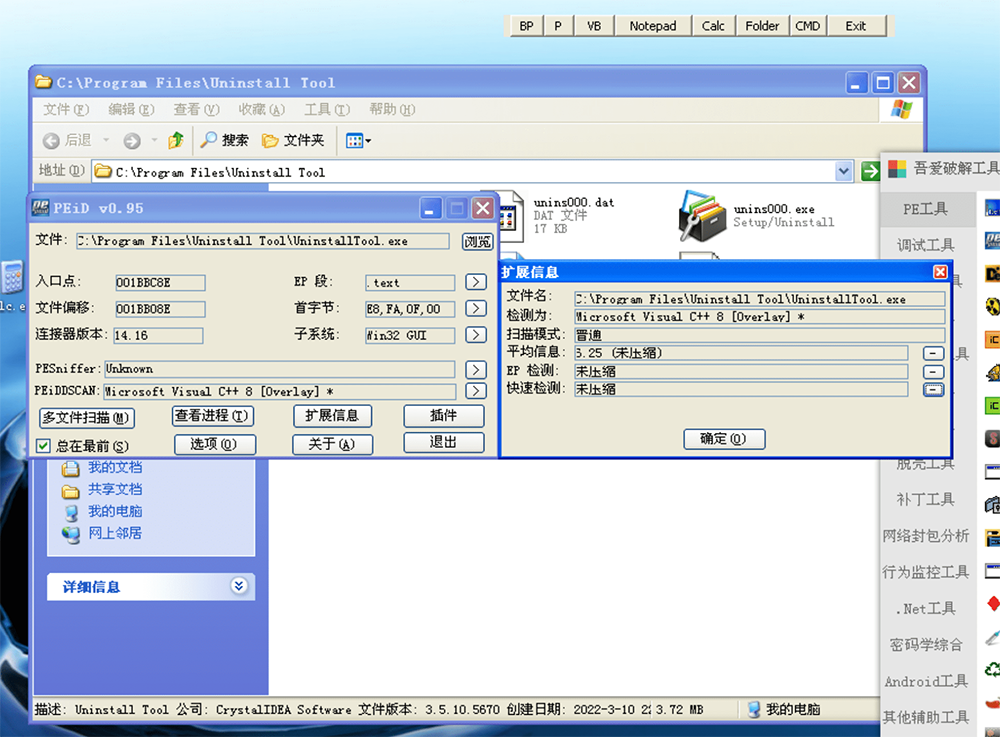Image resolution: width=1000 pixels, height=737 pixels.
Task: Open 网上邻居 link in sidebar
Action: tap(115, 533)
